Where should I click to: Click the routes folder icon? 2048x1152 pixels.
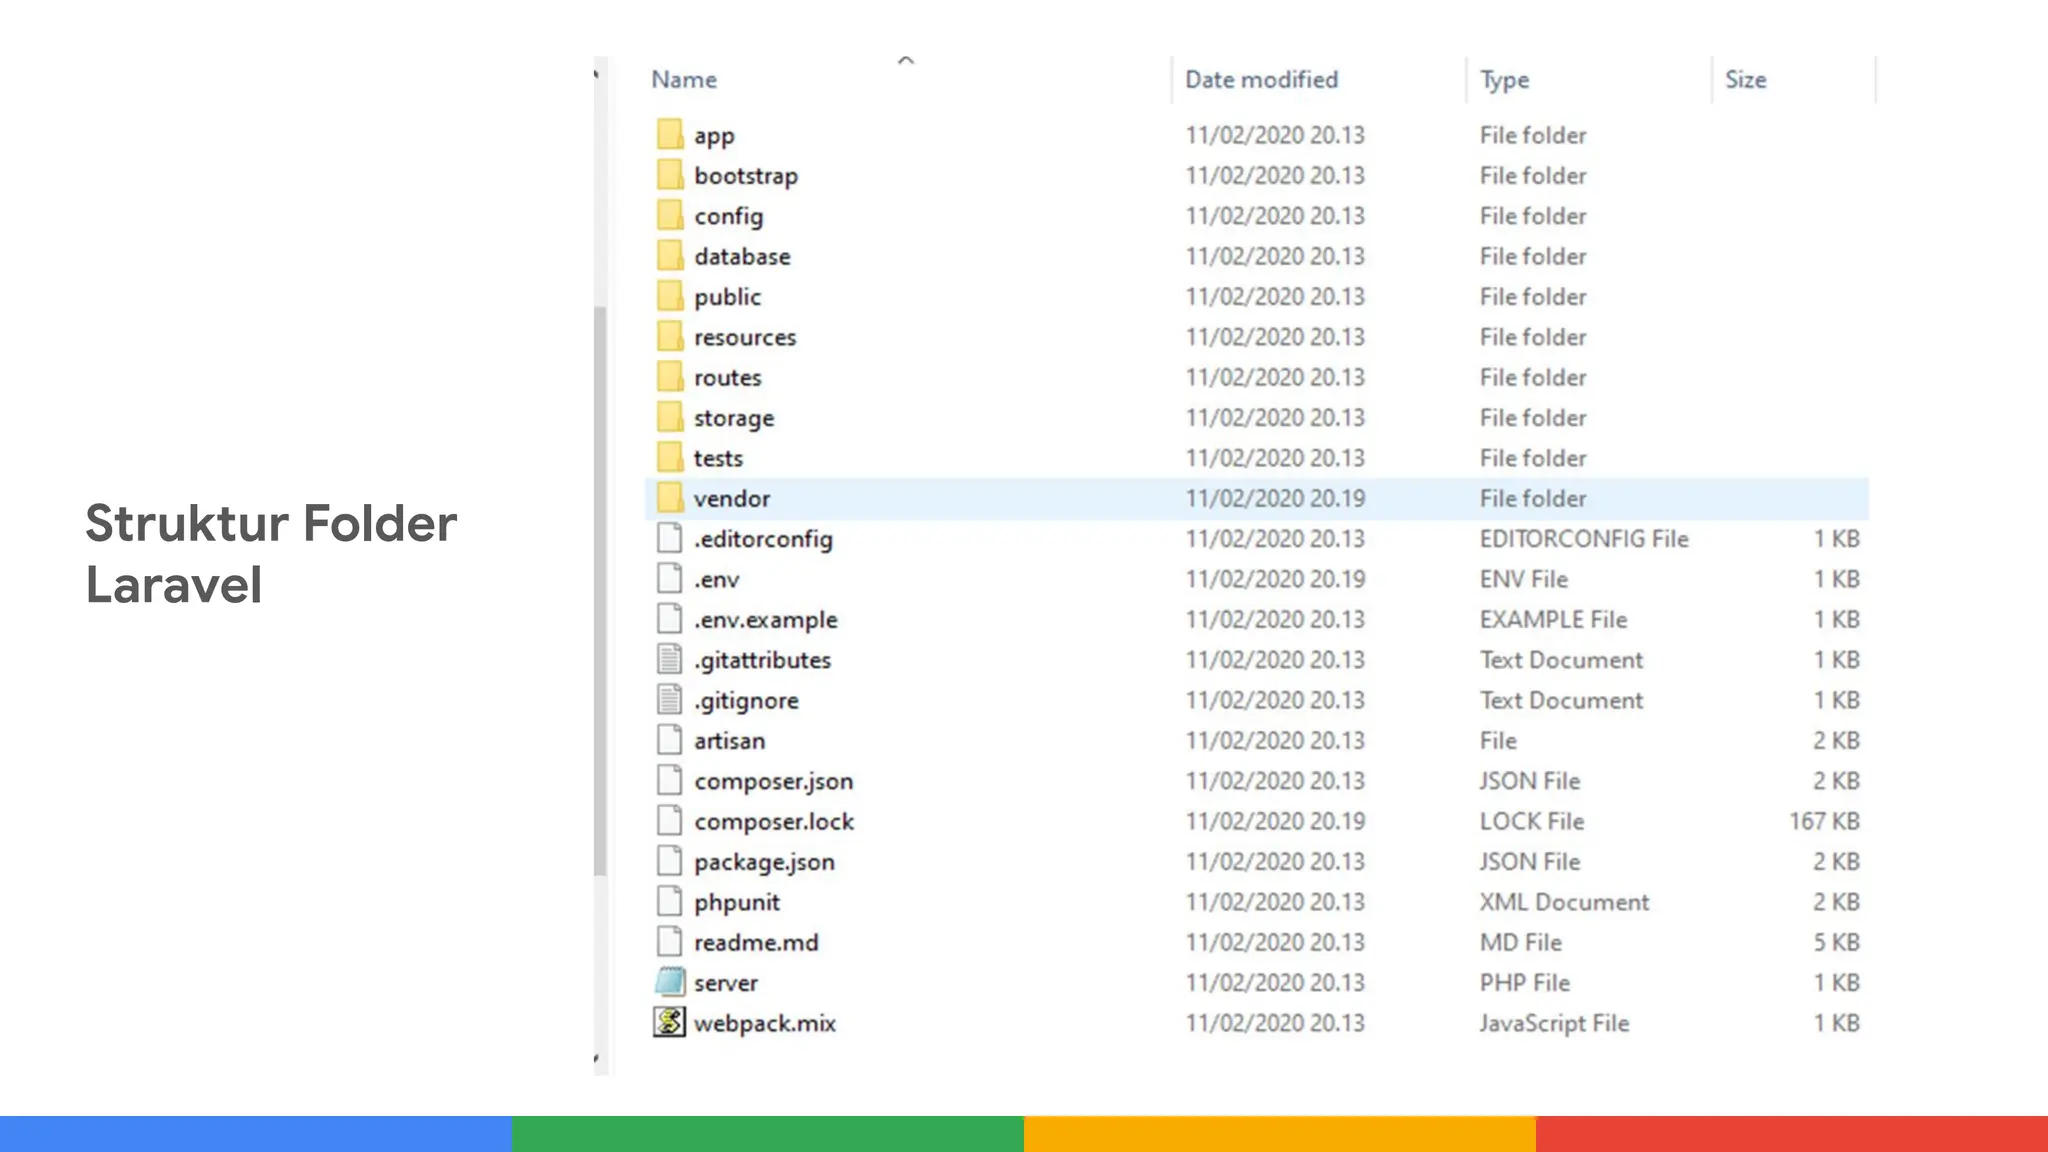tap(670, 377)
